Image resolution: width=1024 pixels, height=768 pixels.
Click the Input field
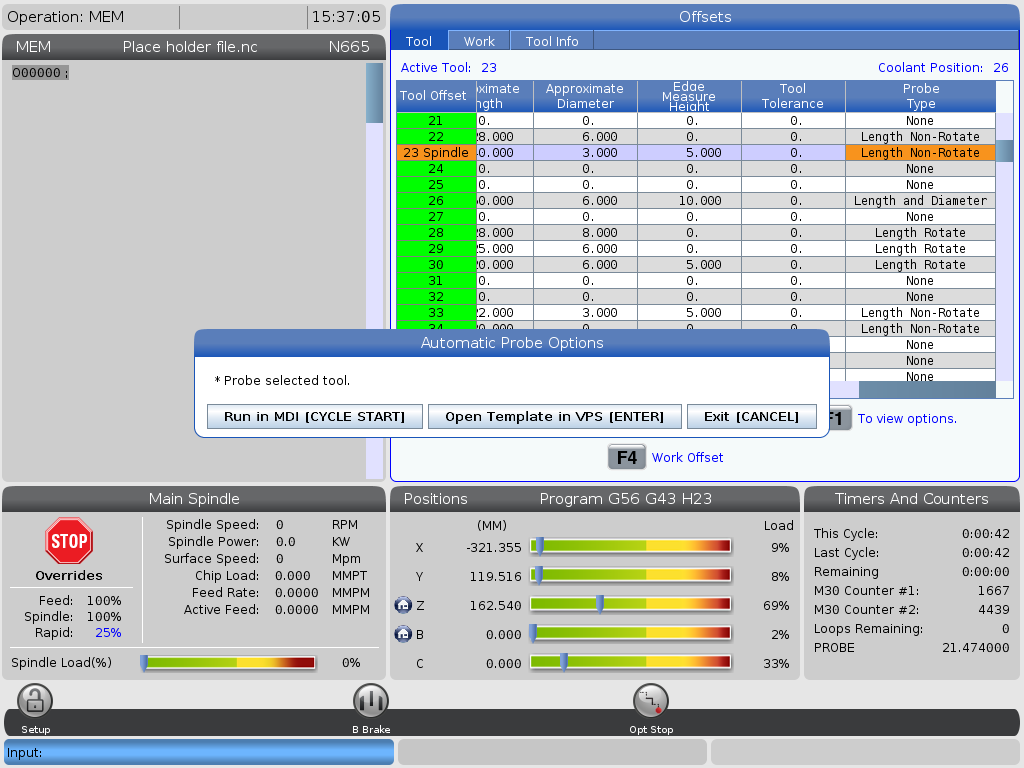point(199,752)
